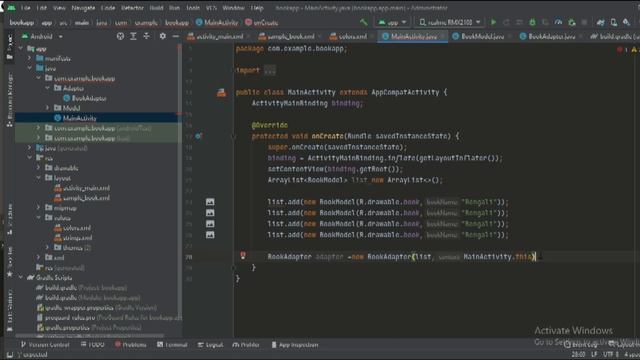640x360 pixels.
Task: Click the related XML file gutter icon at the class line
Action: click(x=221, y=93)
